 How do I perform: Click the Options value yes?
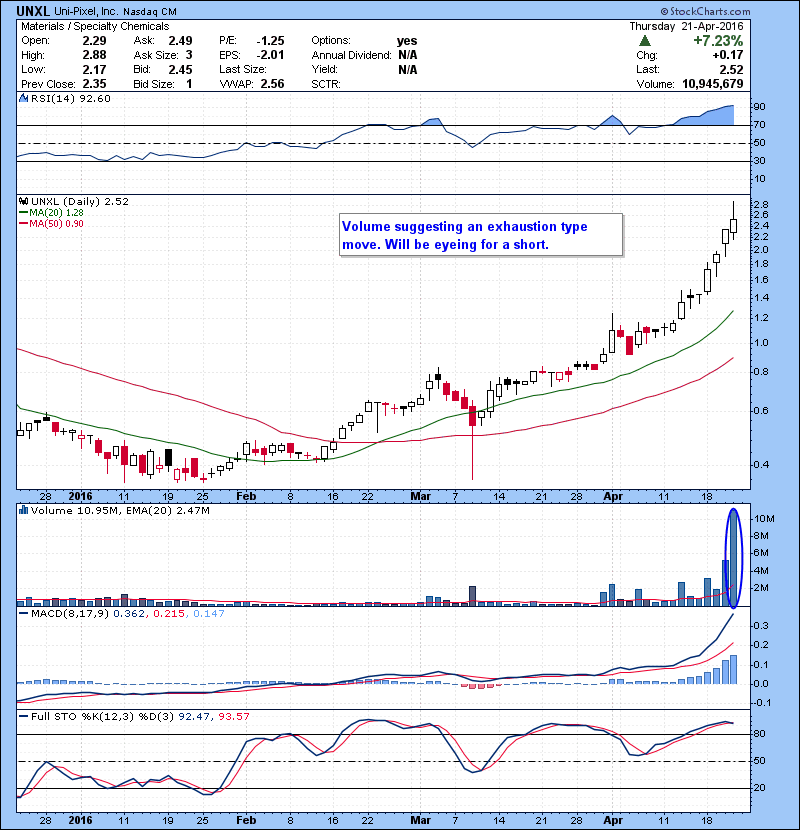click(x=407, y=41)
